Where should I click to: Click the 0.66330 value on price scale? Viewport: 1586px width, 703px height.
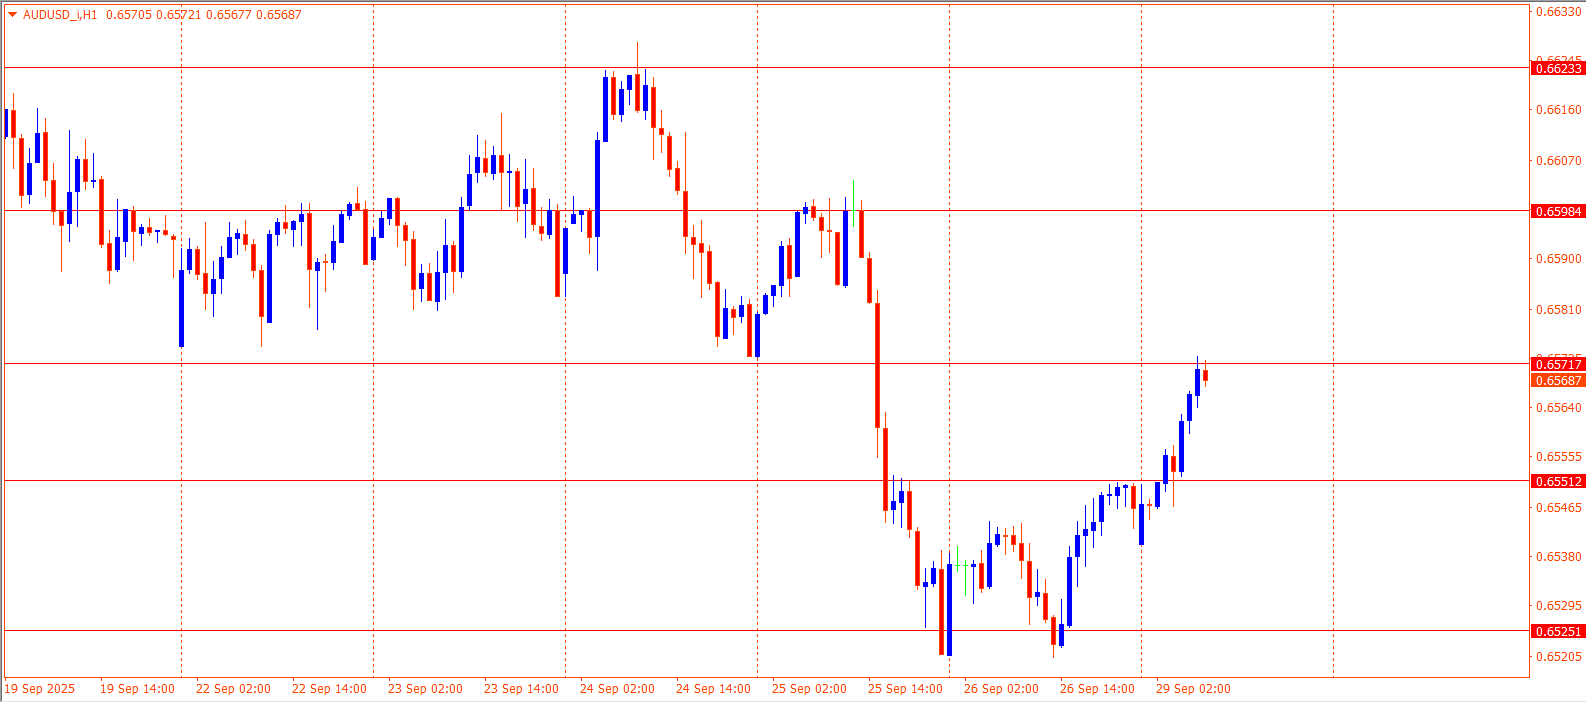coord(1558,12)
